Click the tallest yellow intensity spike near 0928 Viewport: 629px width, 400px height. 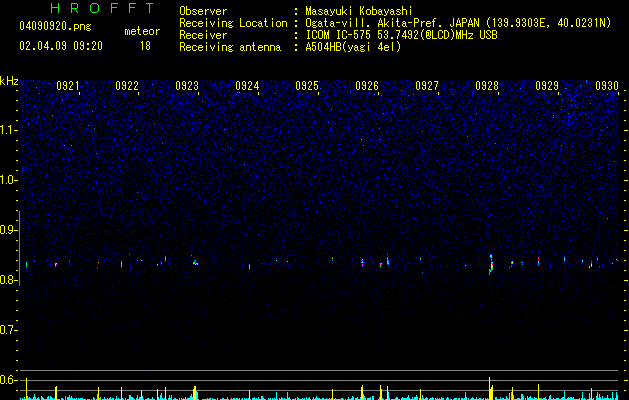489,388
